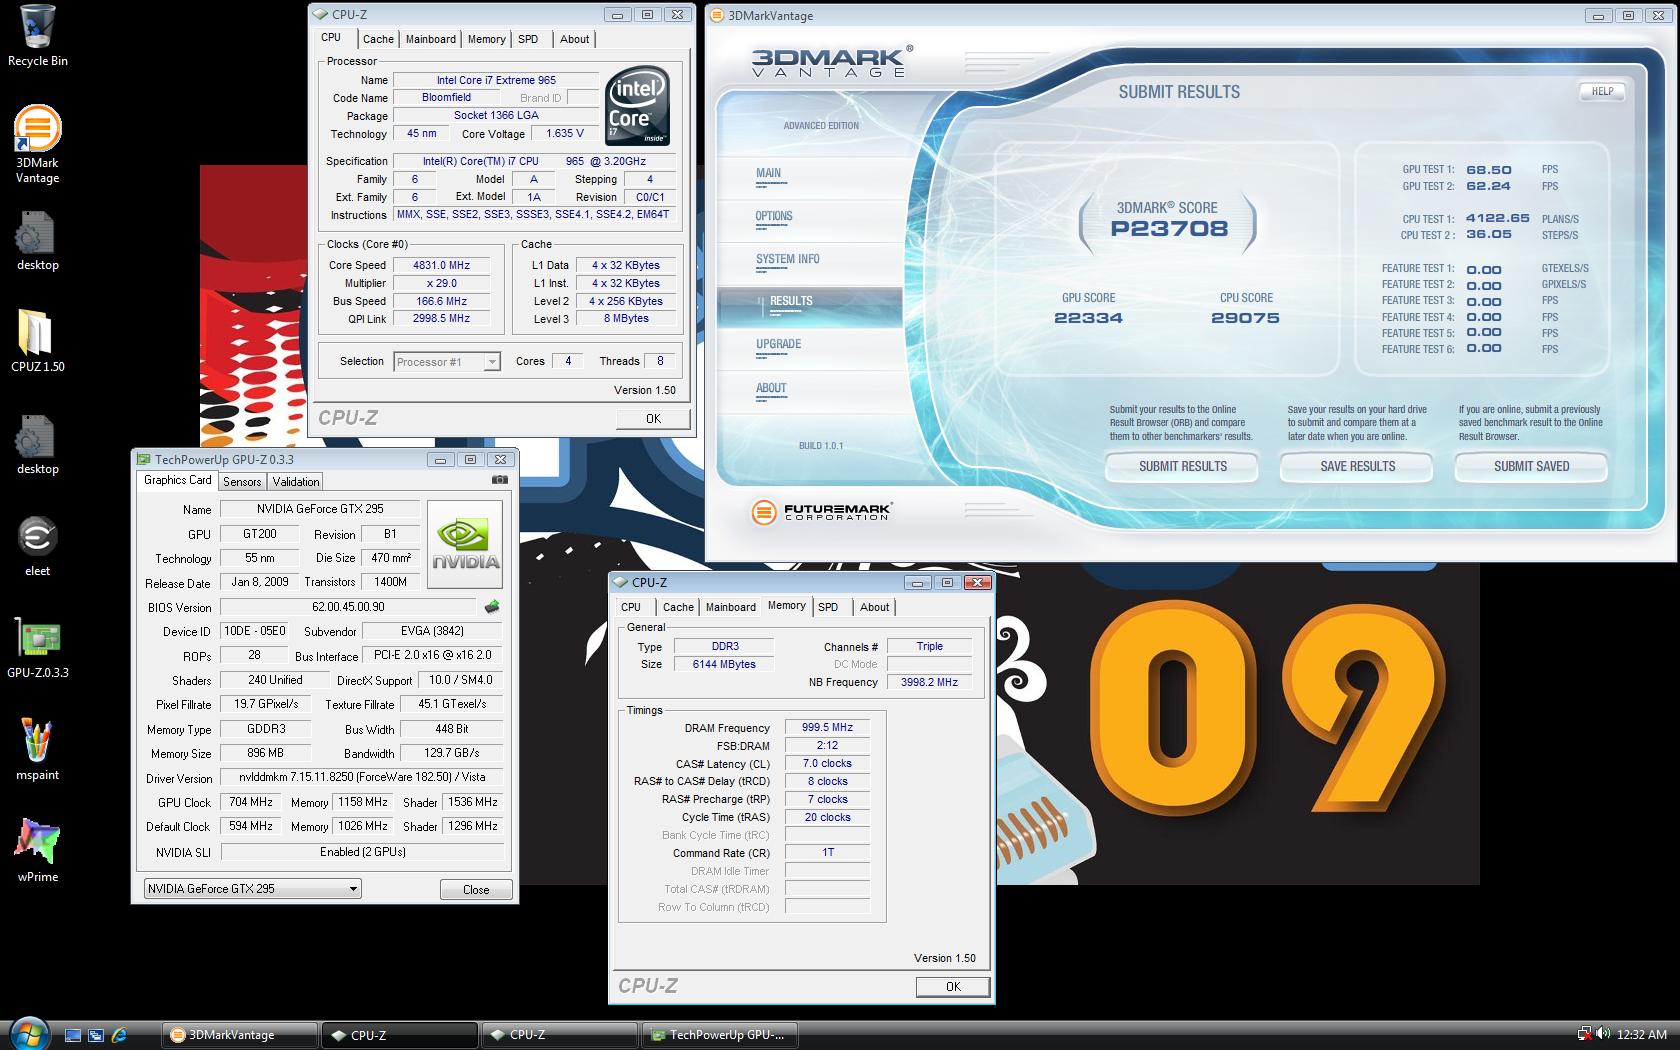Click OK in the CPU-Z processor window

pos(653,419)
